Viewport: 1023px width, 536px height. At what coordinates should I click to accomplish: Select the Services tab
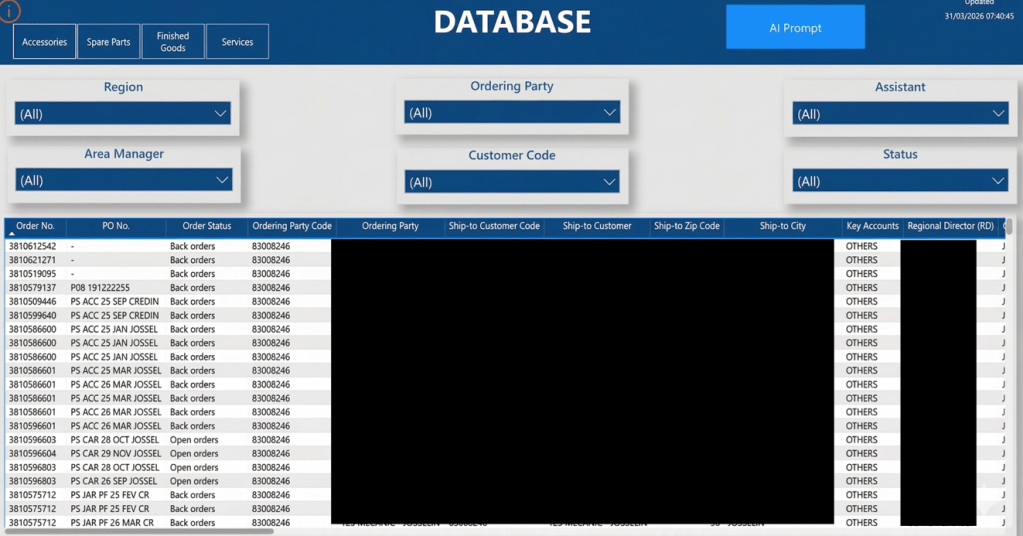click(x=237, y=42)
